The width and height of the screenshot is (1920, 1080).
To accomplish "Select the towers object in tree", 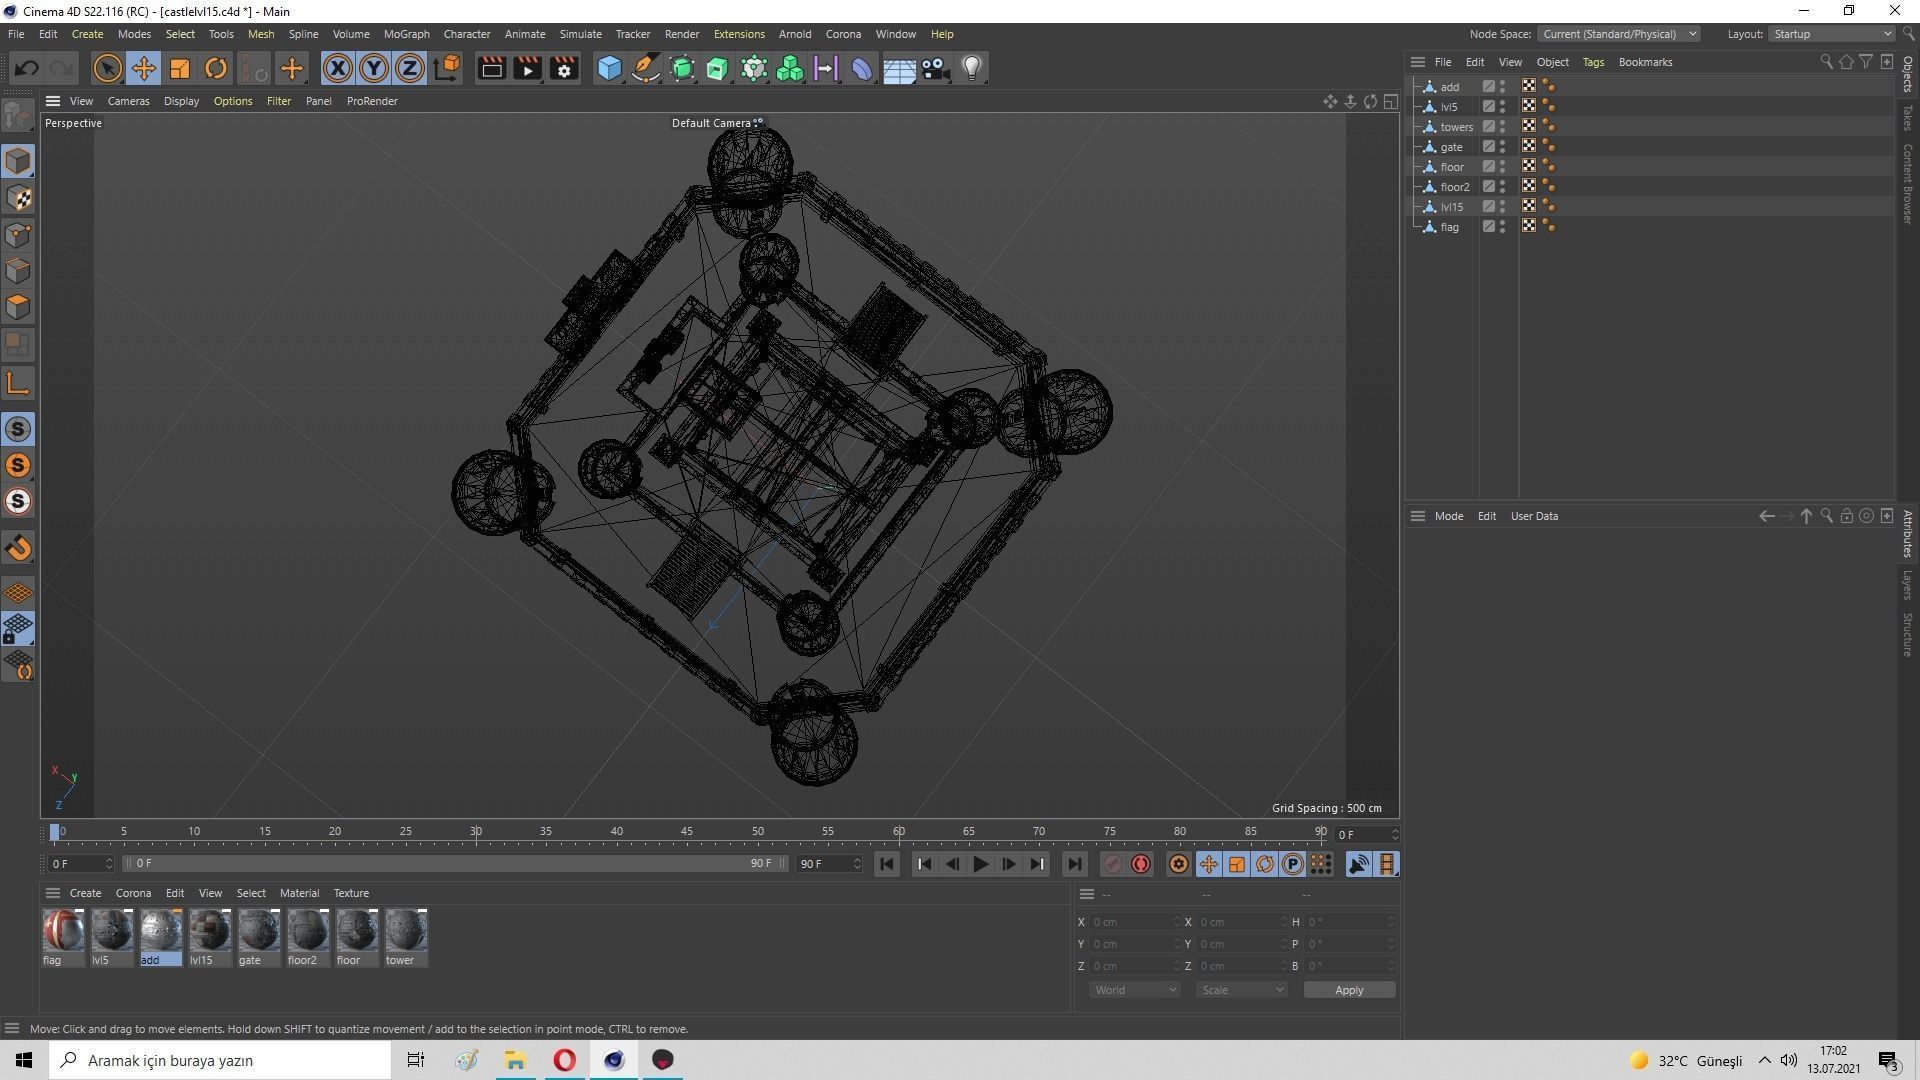I will (1456, 127).
